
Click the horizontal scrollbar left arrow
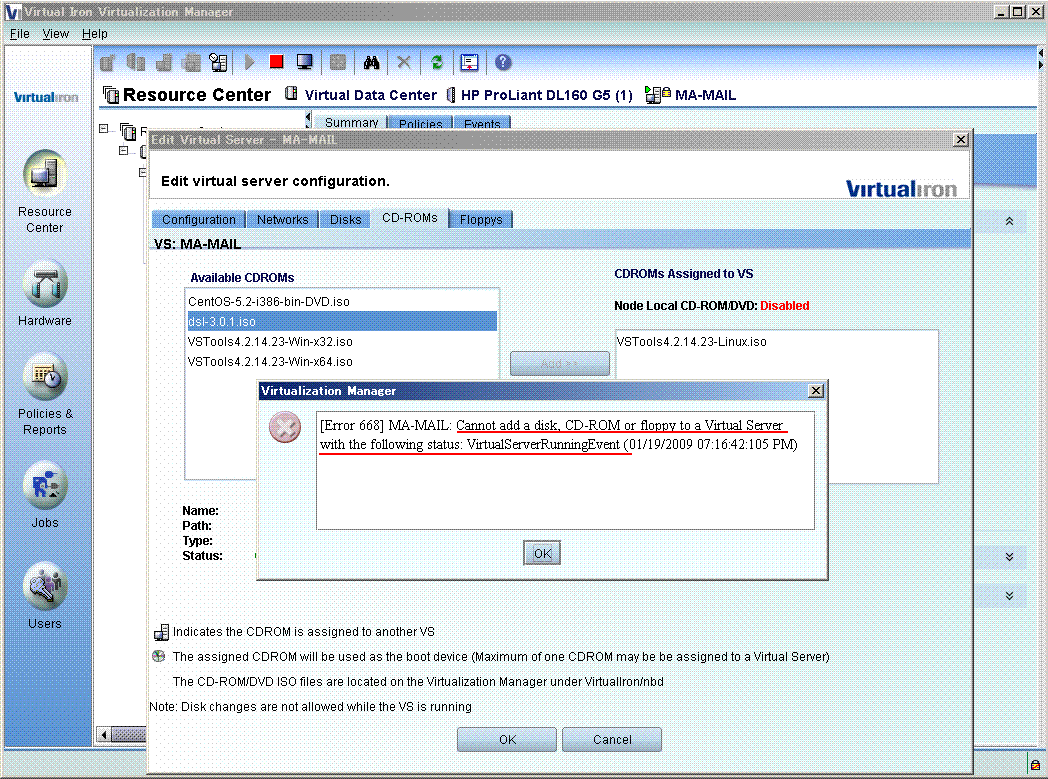pos(103,735)
